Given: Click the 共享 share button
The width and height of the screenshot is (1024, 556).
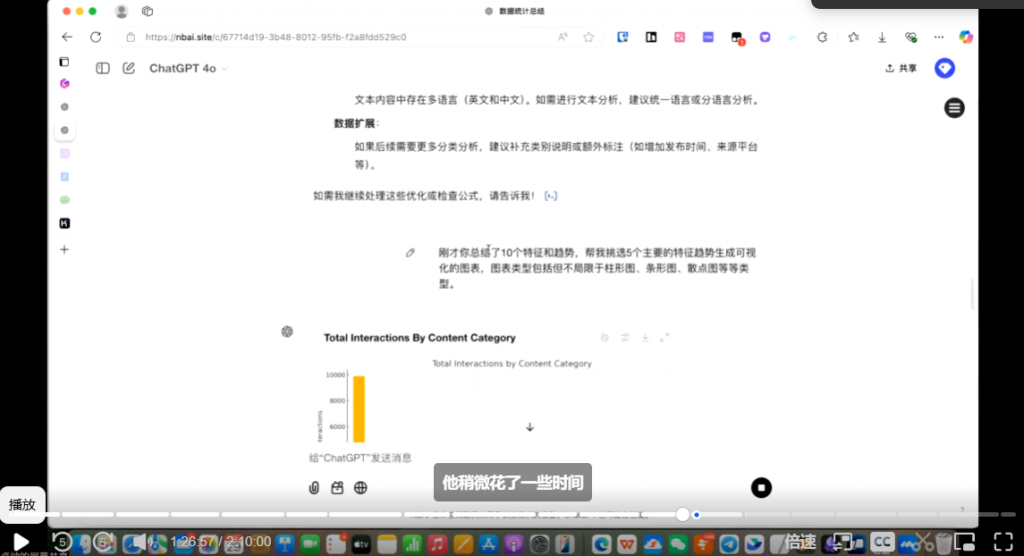Looking at the screenshot, I should pos(901,68).
